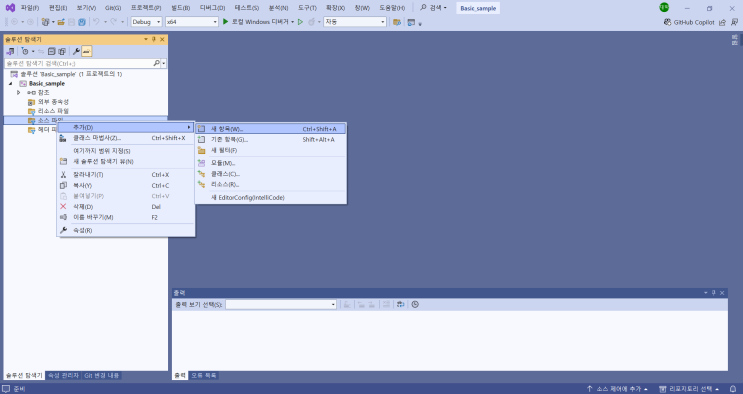Select the 외부 종속성 tree item

(53, 102)
